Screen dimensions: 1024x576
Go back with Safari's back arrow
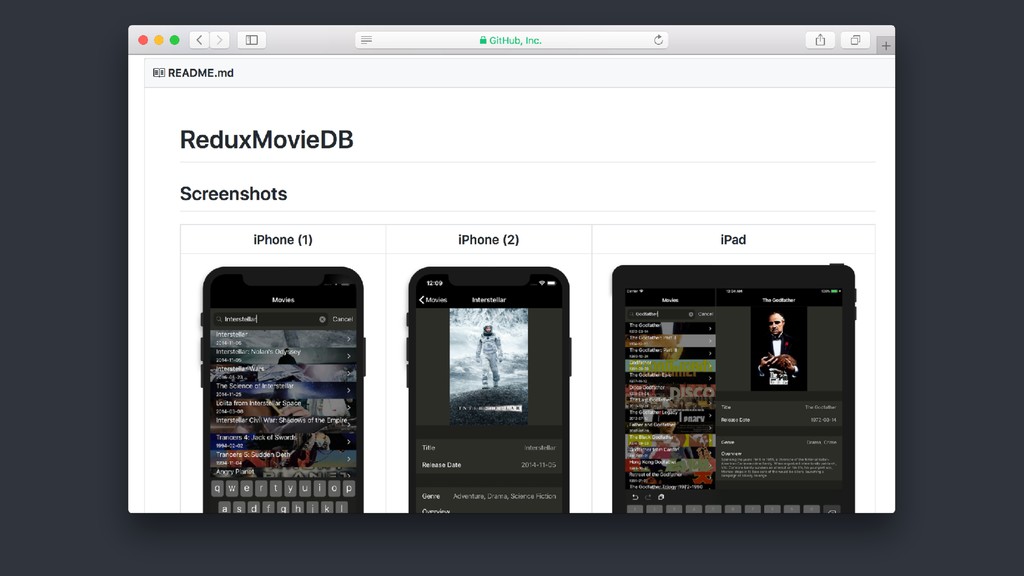tap(199, 40)
